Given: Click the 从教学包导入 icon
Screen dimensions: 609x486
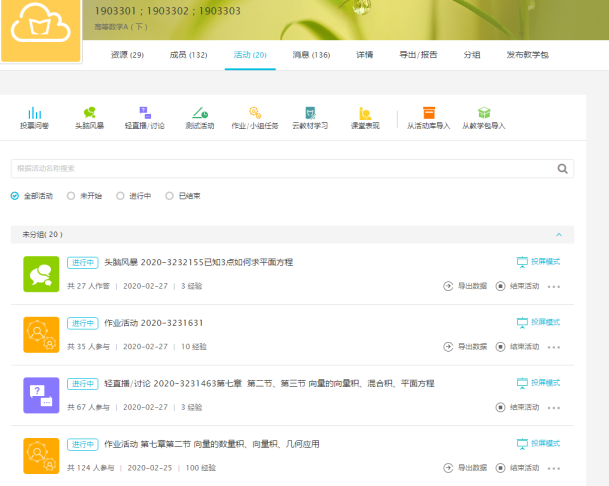Looking at the screenshot, I should click(484, 114).
